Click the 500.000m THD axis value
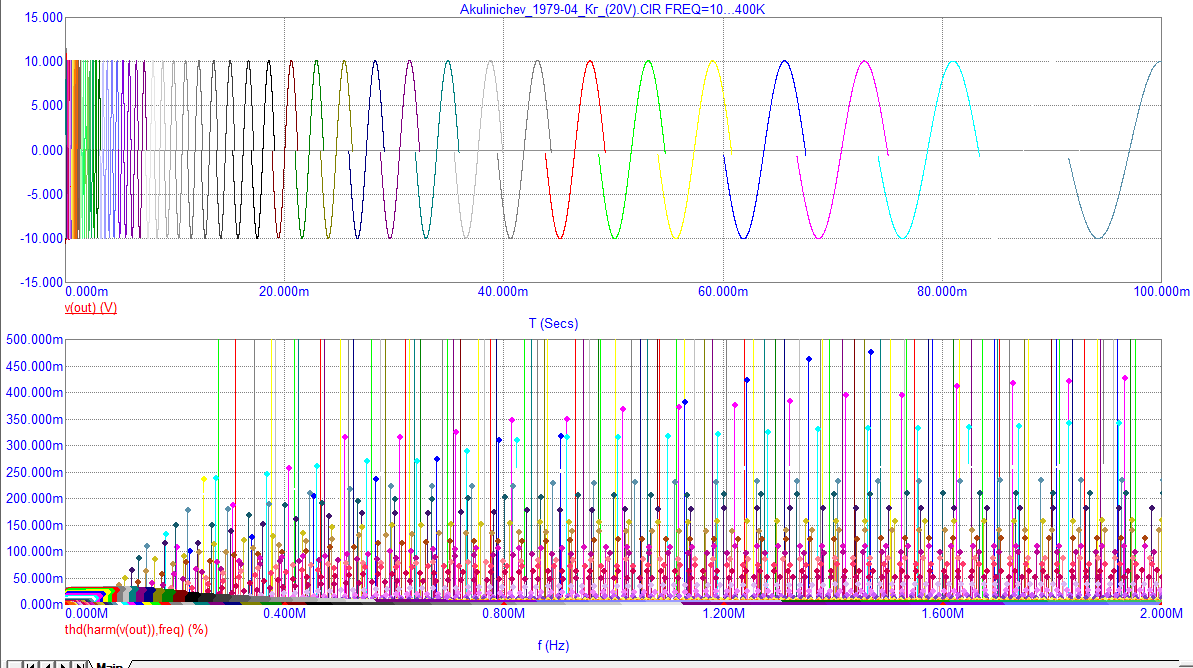Screen dimensions: 1193x668 pos(35,339)
